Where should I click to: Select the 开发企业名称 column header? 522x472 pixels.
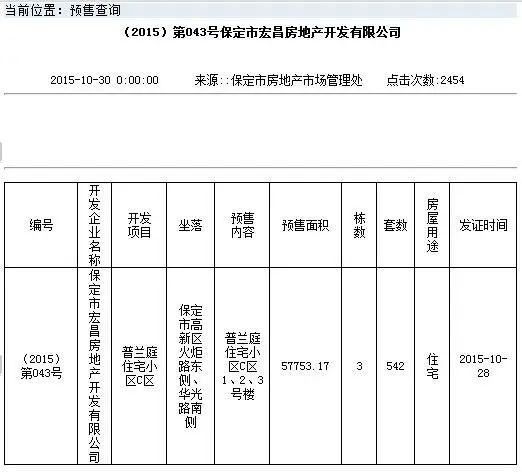(x=94, y=225)
